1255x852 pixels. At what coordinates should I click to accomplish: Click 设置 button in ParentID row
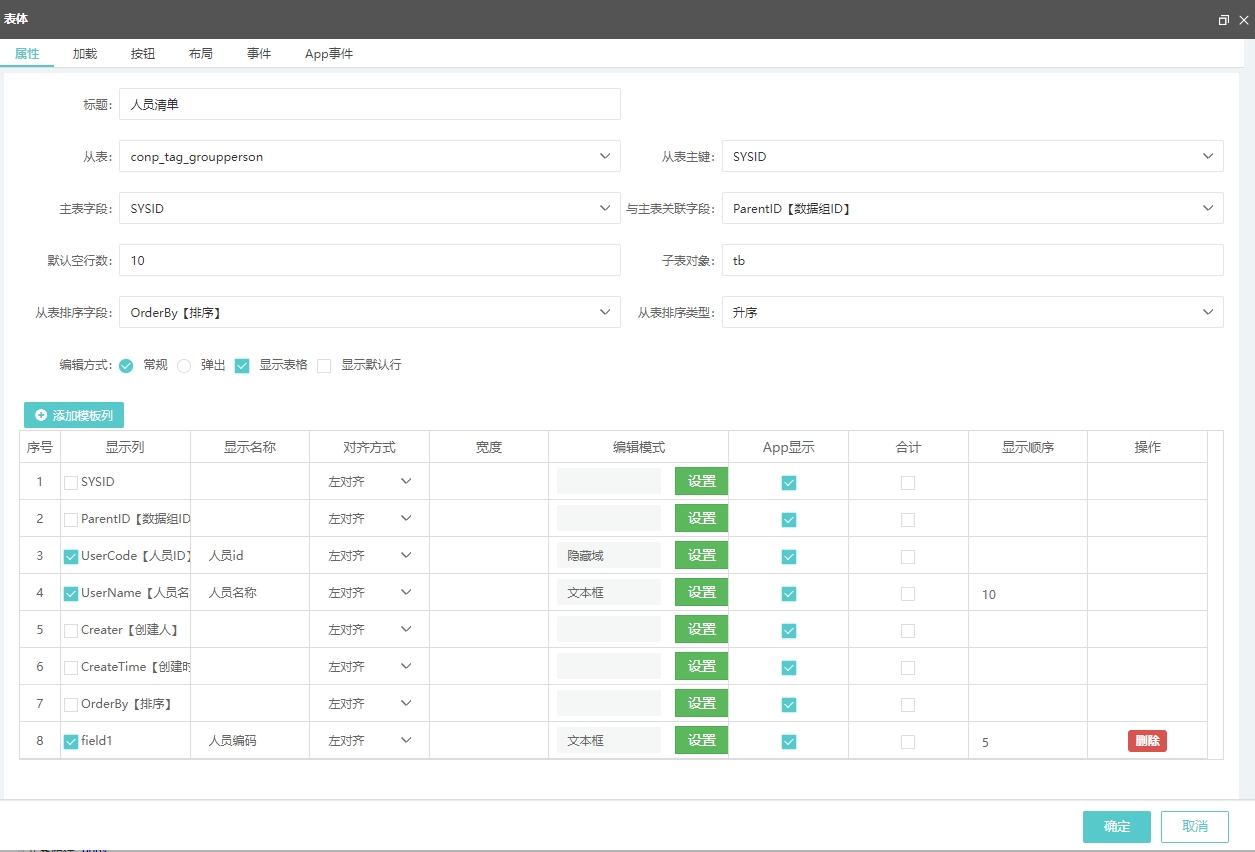click(701, 518)
